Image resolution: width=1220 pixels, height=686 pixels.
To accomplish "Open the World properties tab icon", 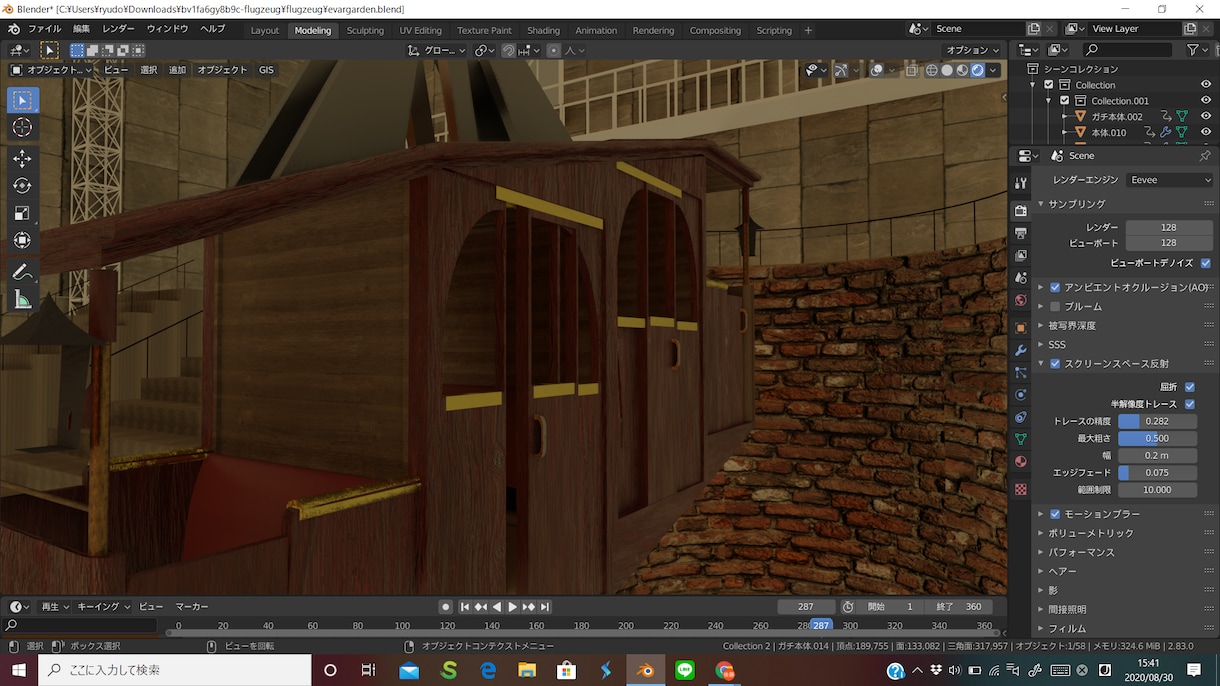I will pyautogui.click(x=1020, y=300).
